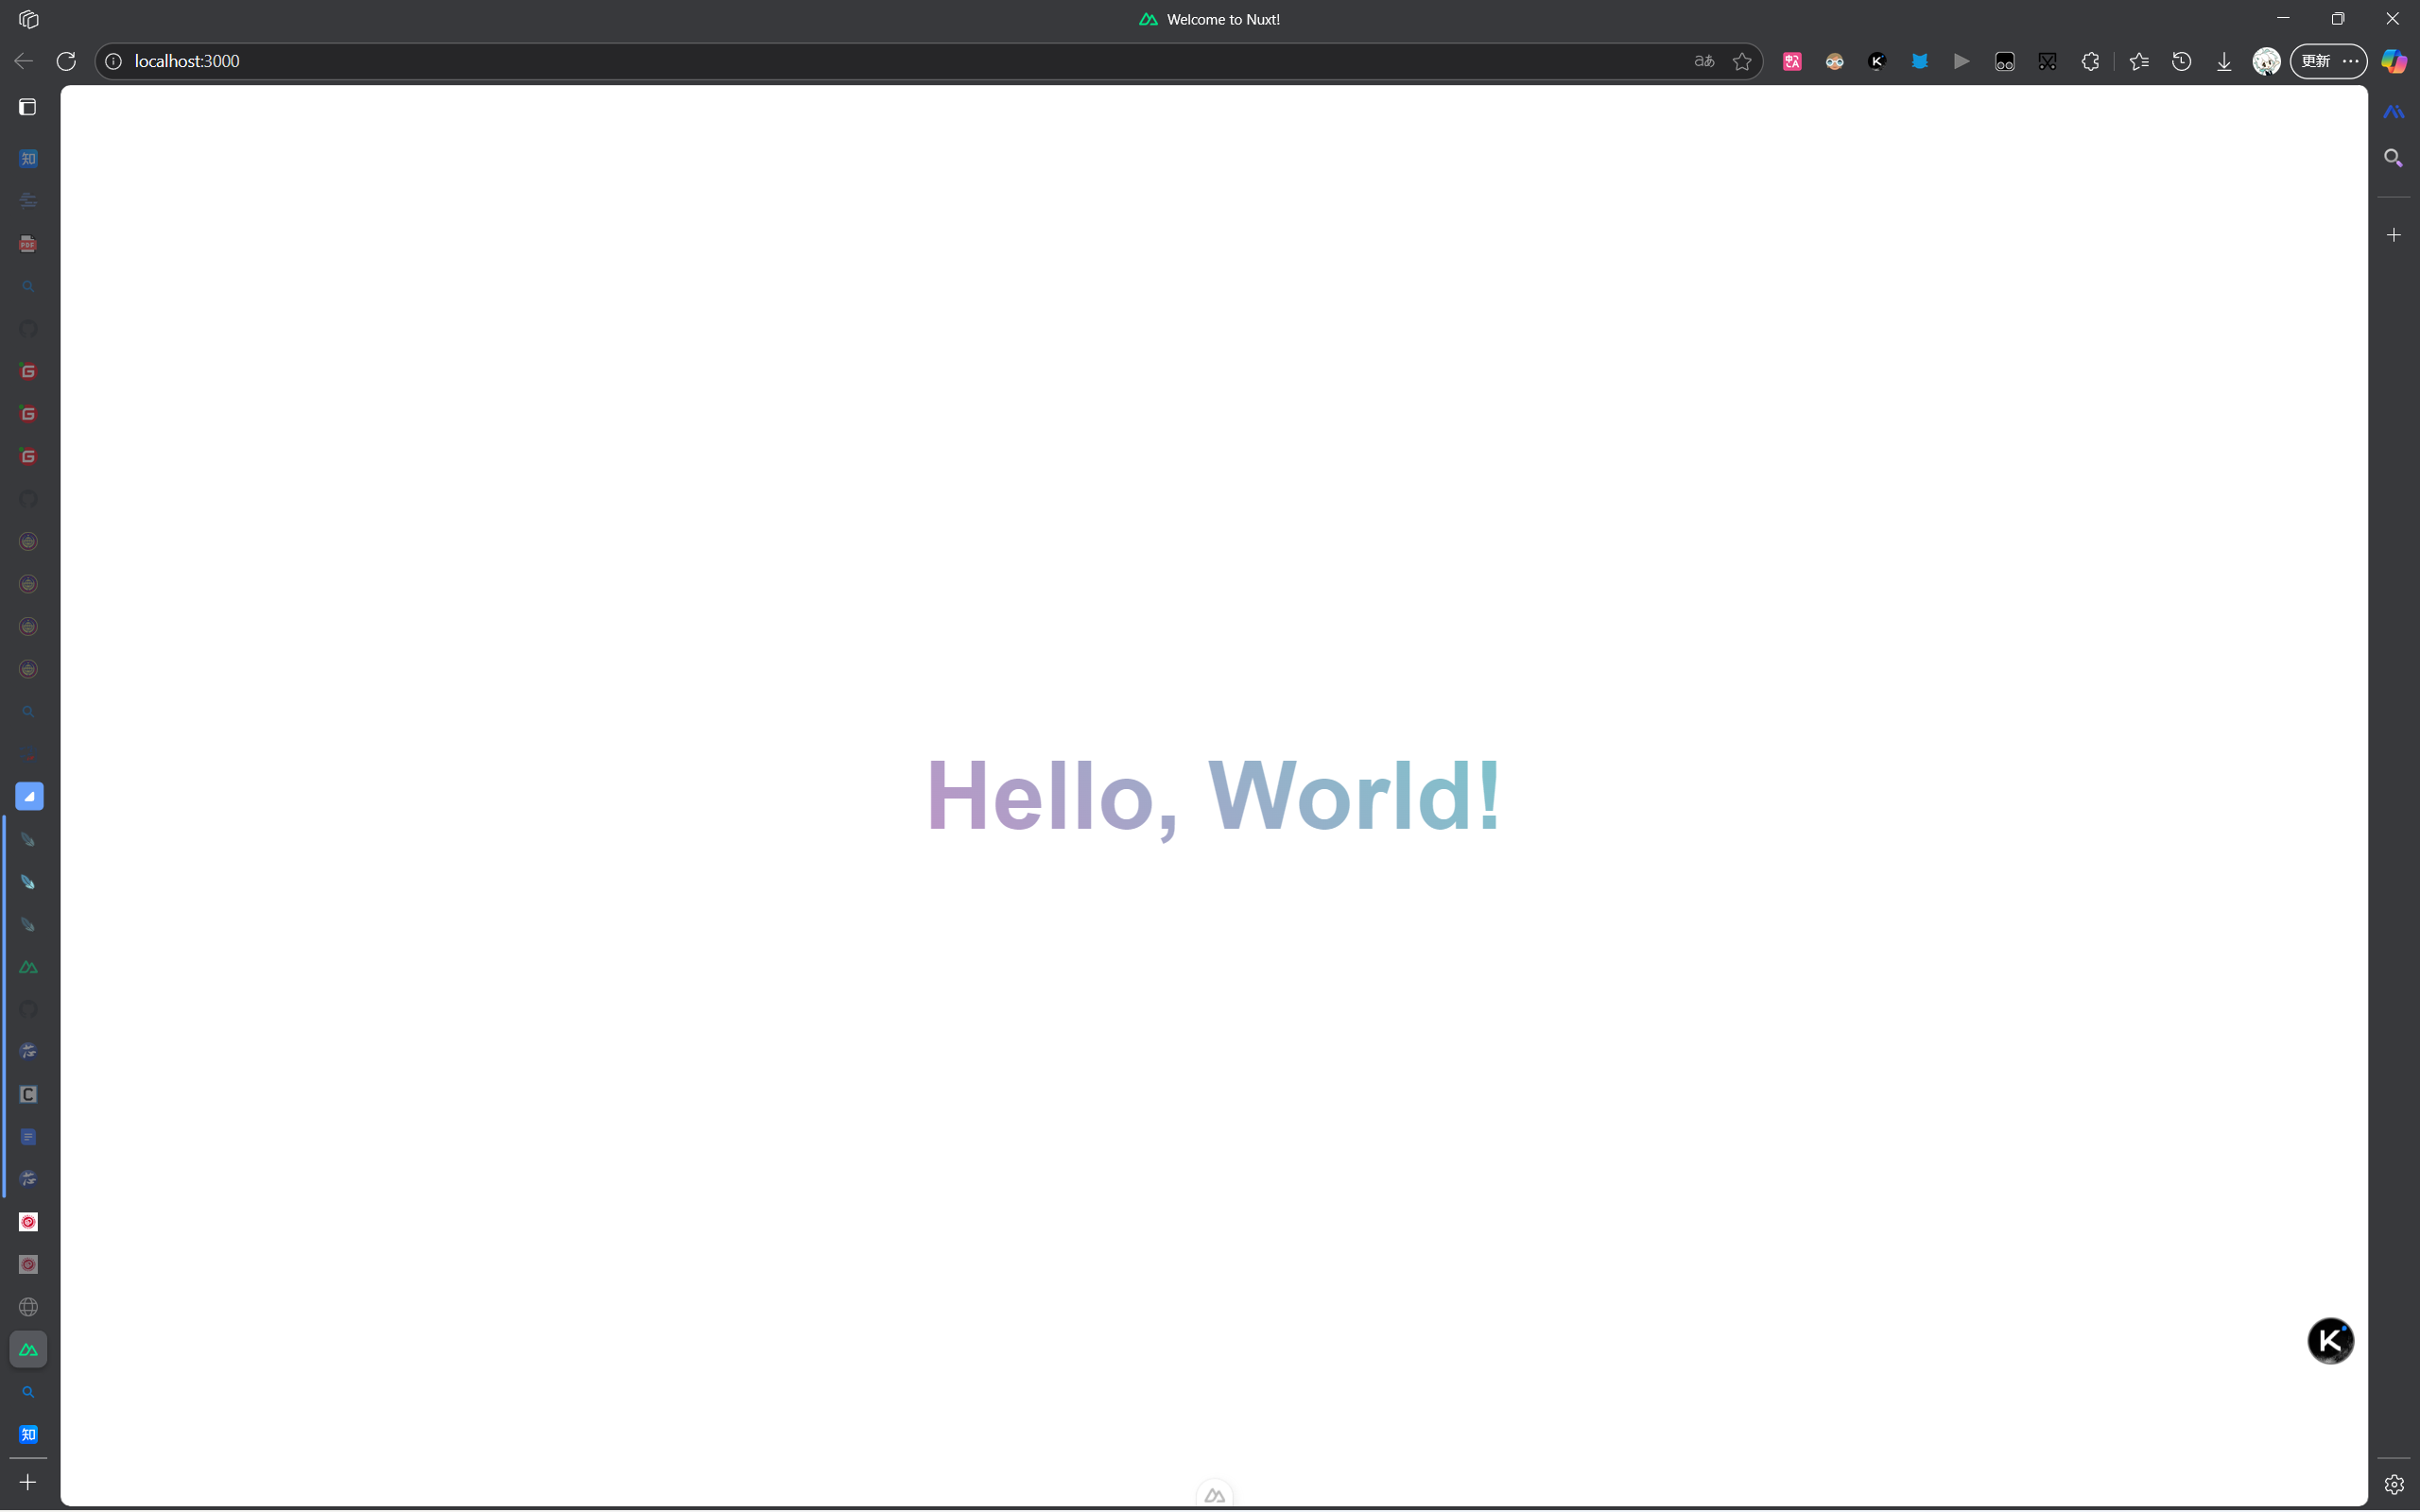2420x1512 pixels.
Task: Open the Copilot sidebar
Action: [x=2394, y=61]
